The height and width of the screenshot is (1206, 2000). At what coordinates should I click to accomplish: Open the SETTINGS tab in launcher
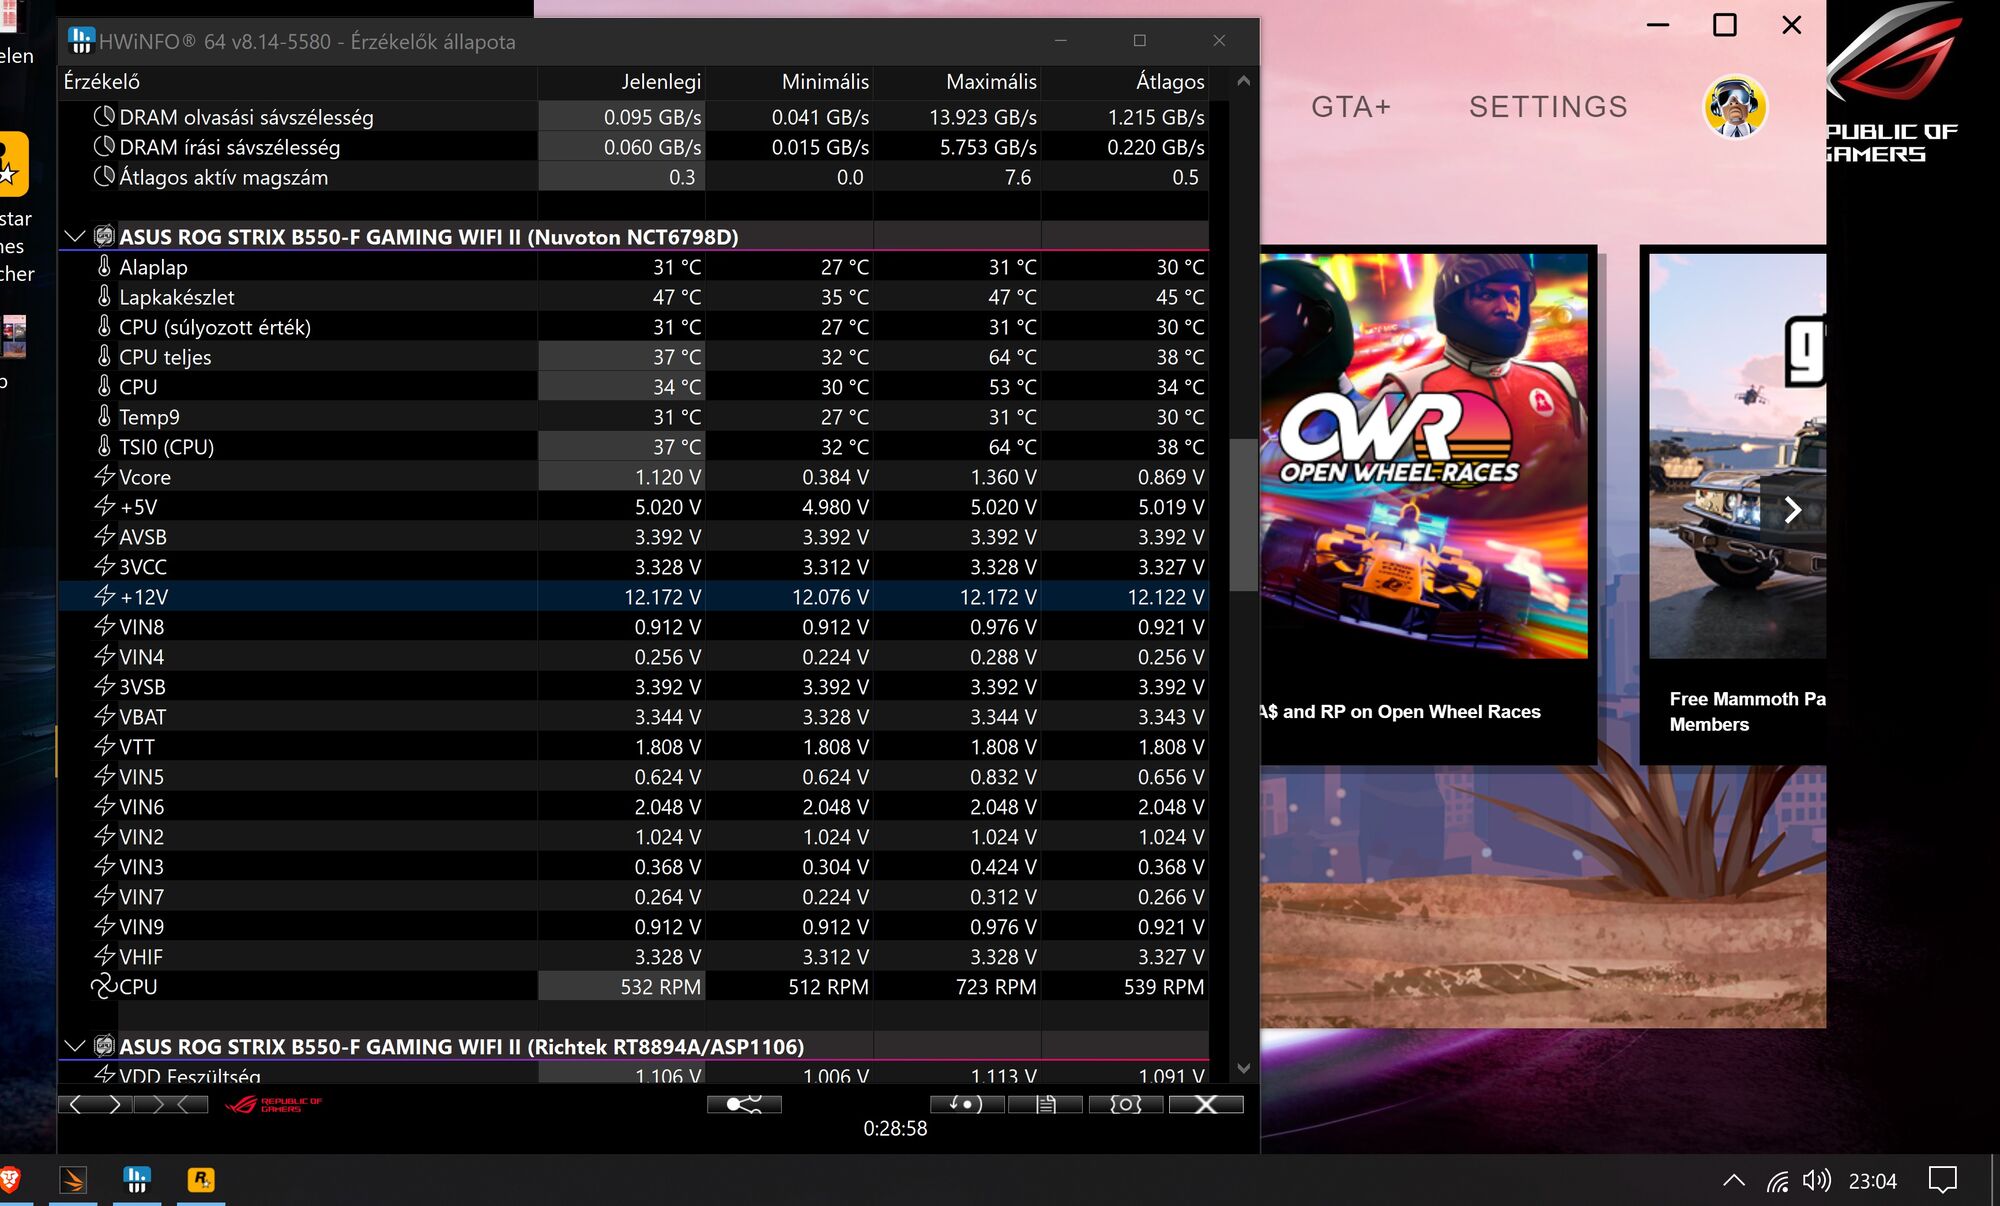coord(1547,107)
